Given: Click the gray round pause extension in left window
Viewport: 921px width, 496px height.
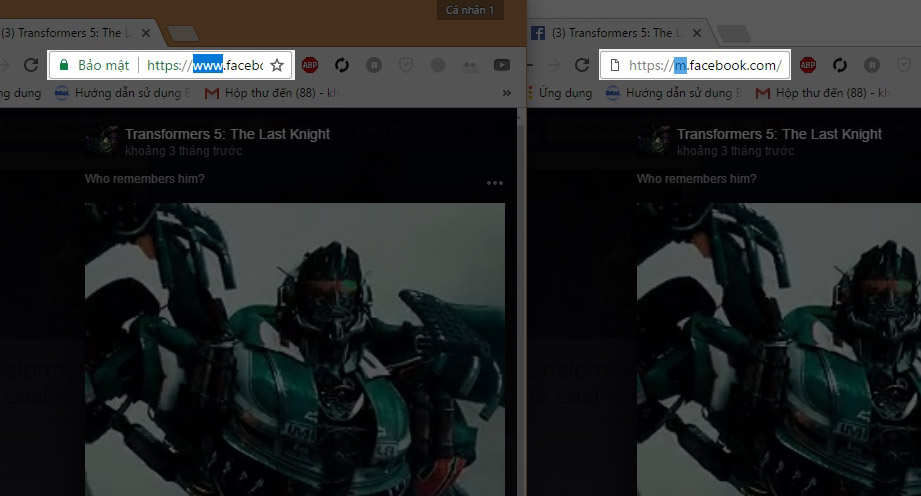Looking at the screenshot, I should [374, 65].
